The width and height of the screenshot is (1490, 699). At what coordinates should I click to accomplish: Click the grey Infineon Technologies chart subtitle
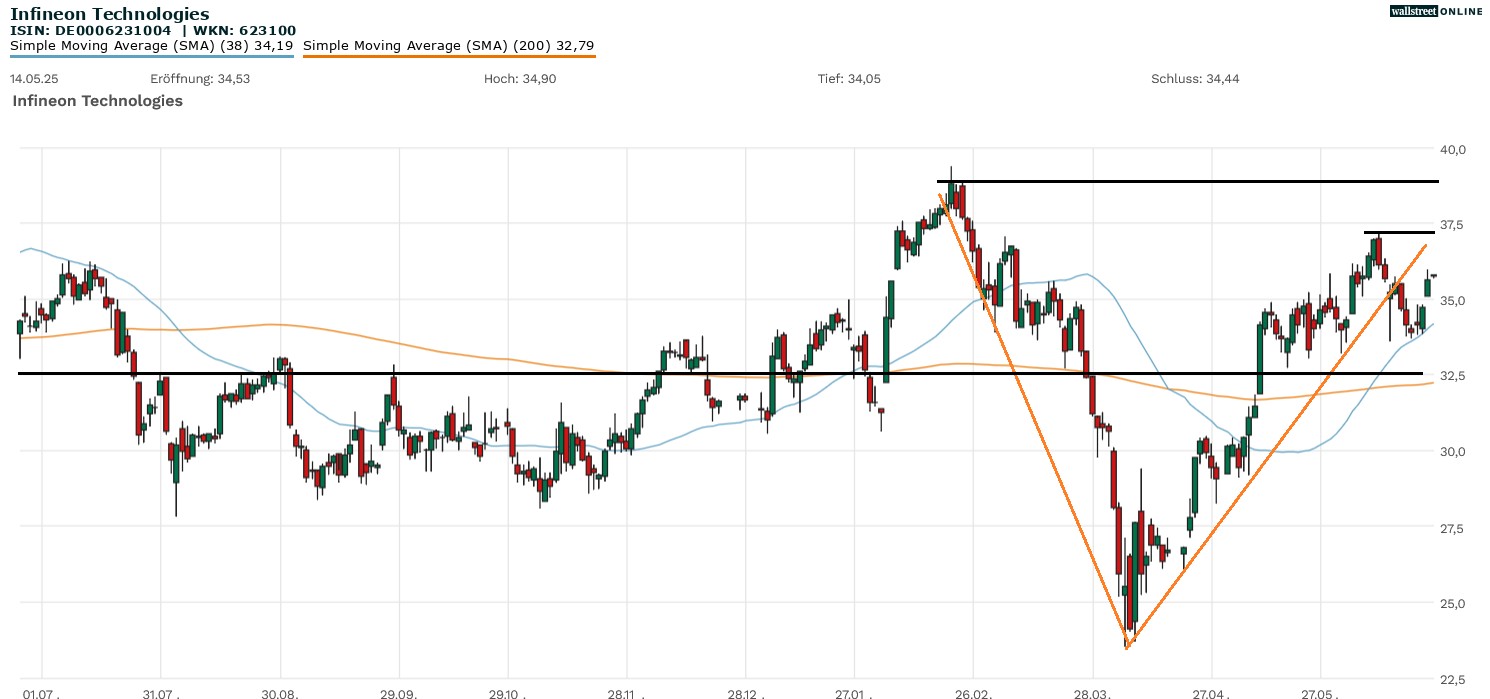point(98,101)
